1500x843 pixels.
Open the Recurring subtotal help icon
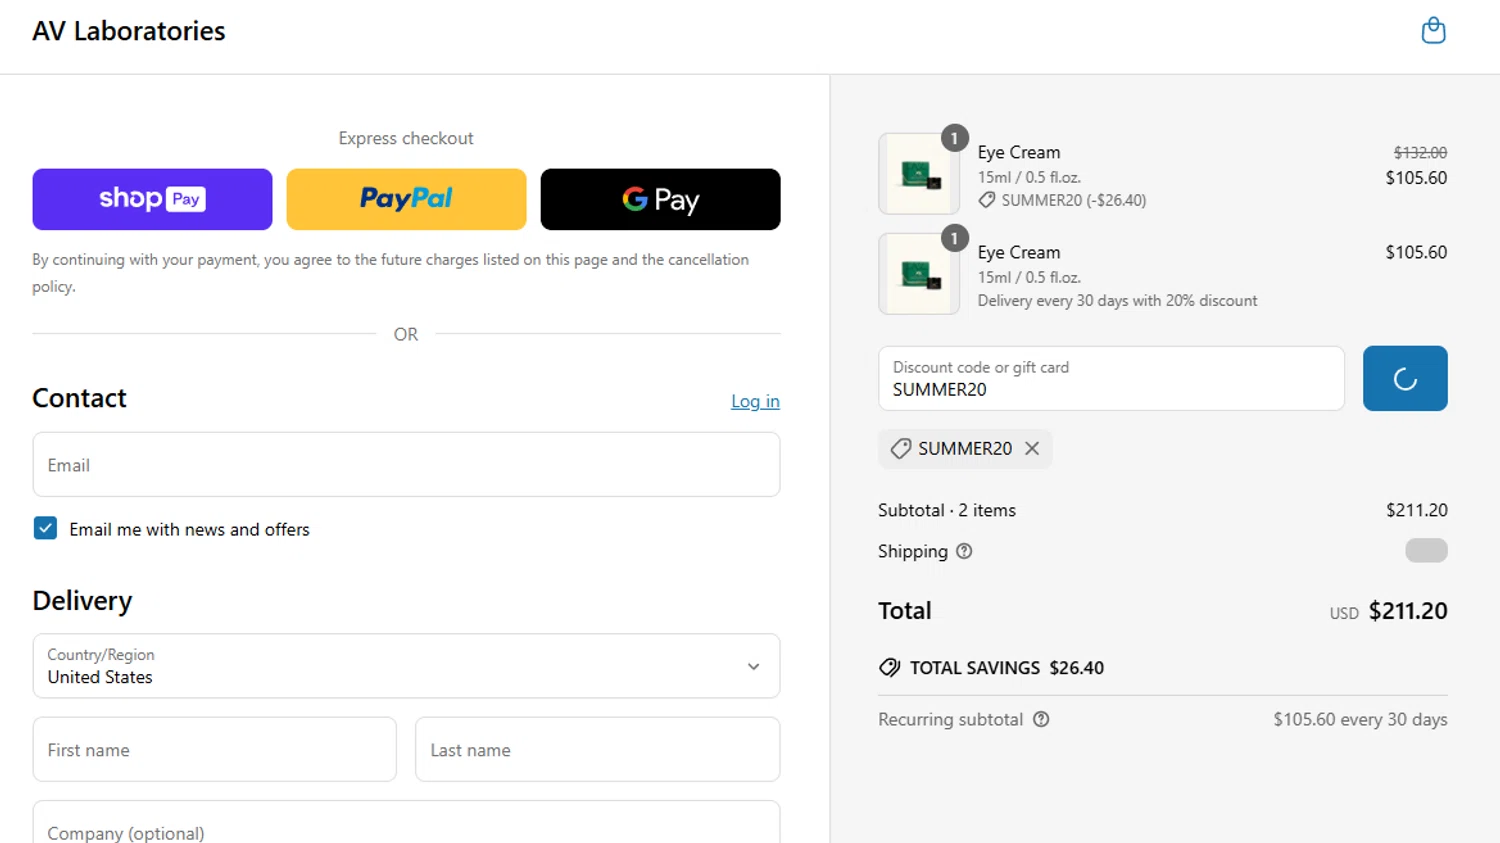1041,719
